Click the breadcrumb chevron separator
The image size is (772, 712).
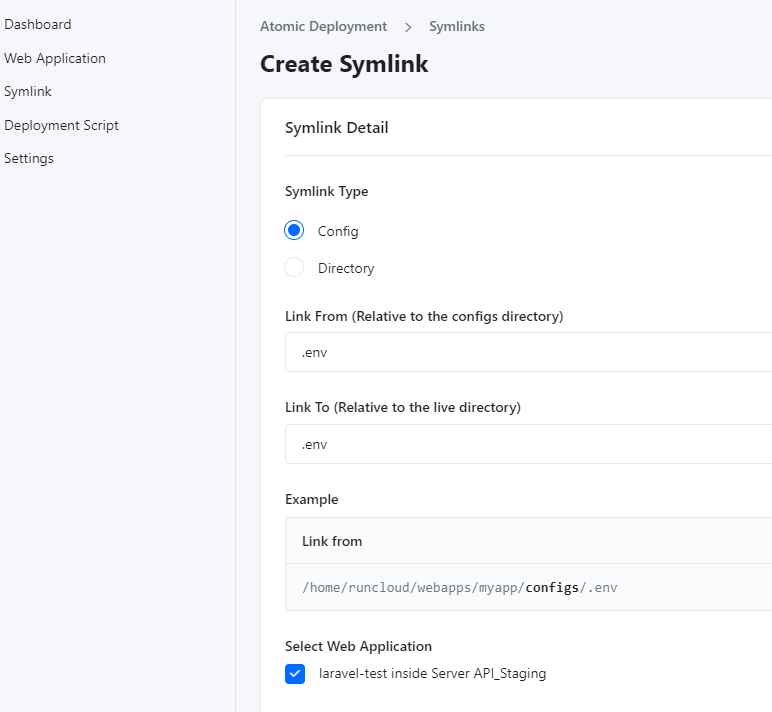(408, 27)
